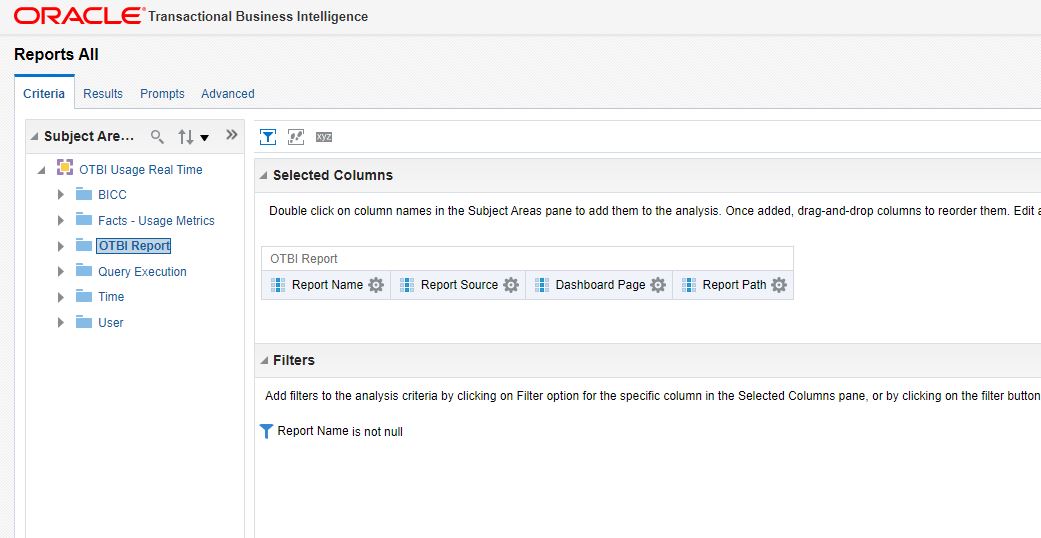Click the Reports All analysis title

point(56,54)
